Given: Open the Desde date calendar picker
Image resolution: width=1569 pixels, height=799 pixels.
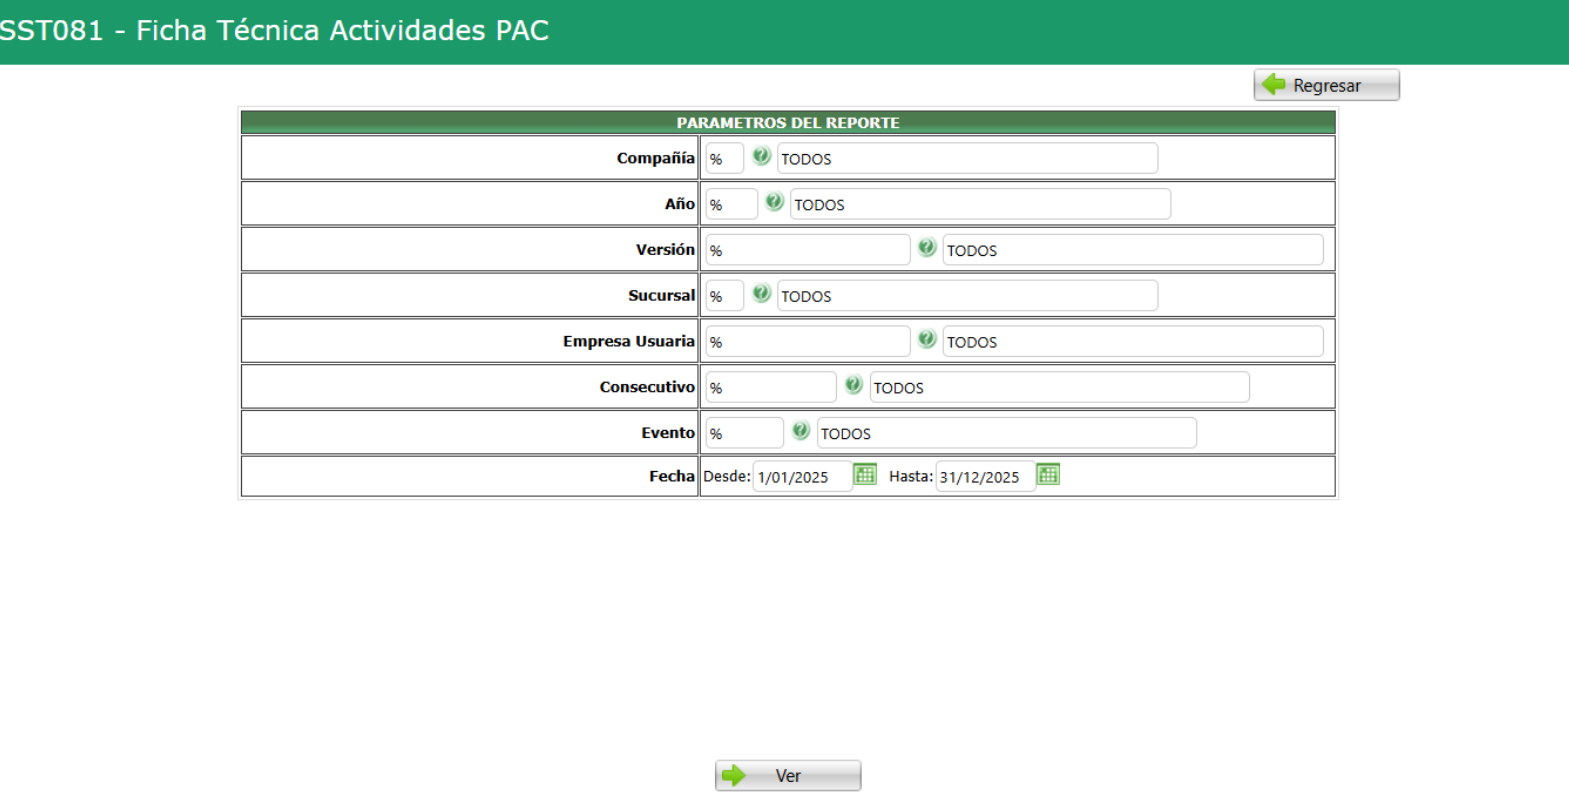Looking at the screenshot, I should click(x=865, y=475).
